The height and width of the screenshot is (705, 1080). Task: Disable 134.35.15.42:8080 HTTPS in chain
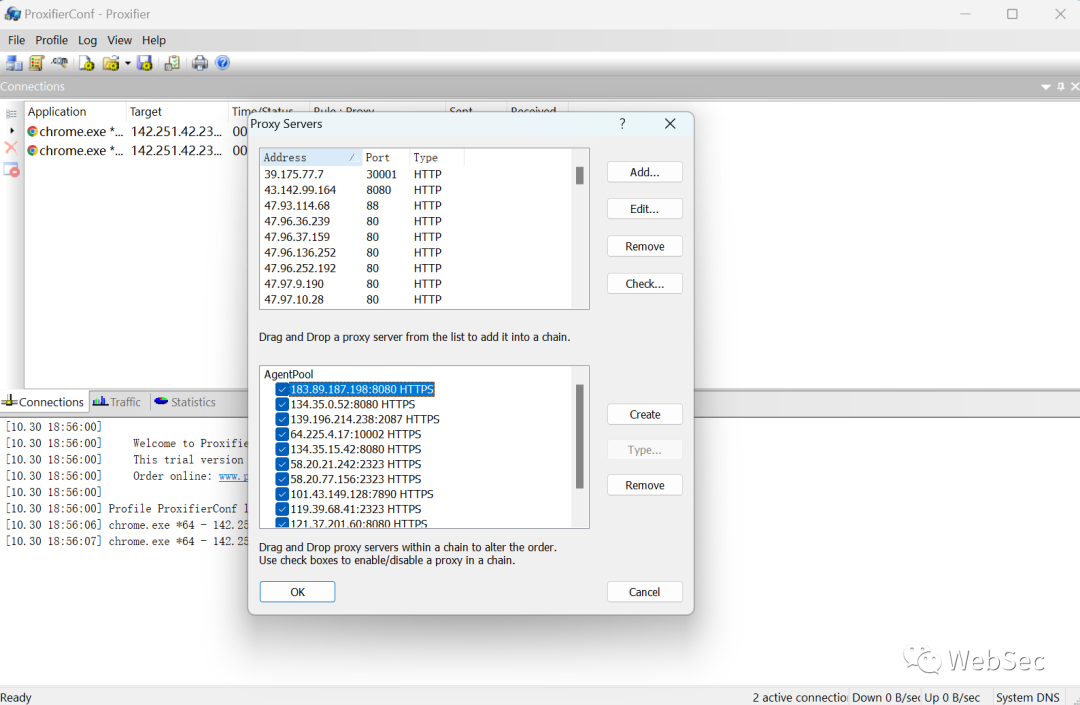click(x=282, y=450)
